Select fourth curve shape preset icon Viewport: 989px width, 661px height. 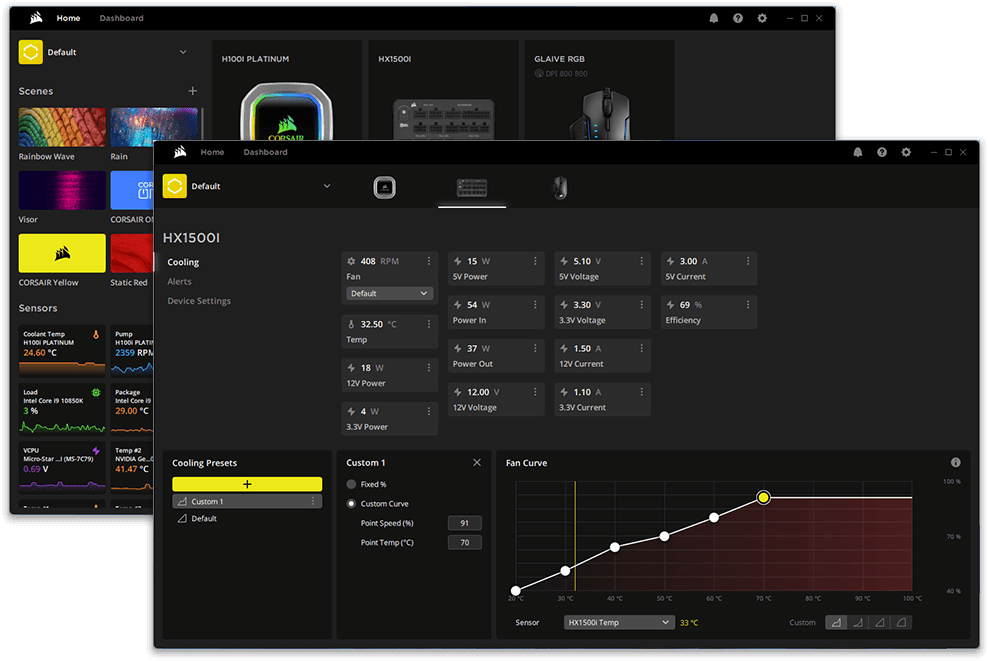901,623
